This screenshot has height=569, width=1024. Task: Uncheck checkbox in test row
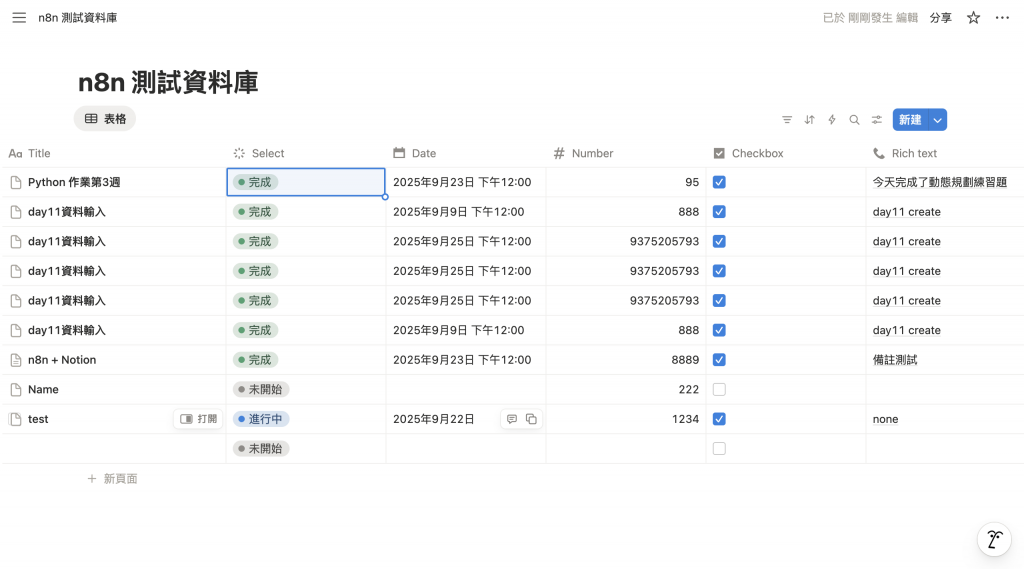click(719, 419)
